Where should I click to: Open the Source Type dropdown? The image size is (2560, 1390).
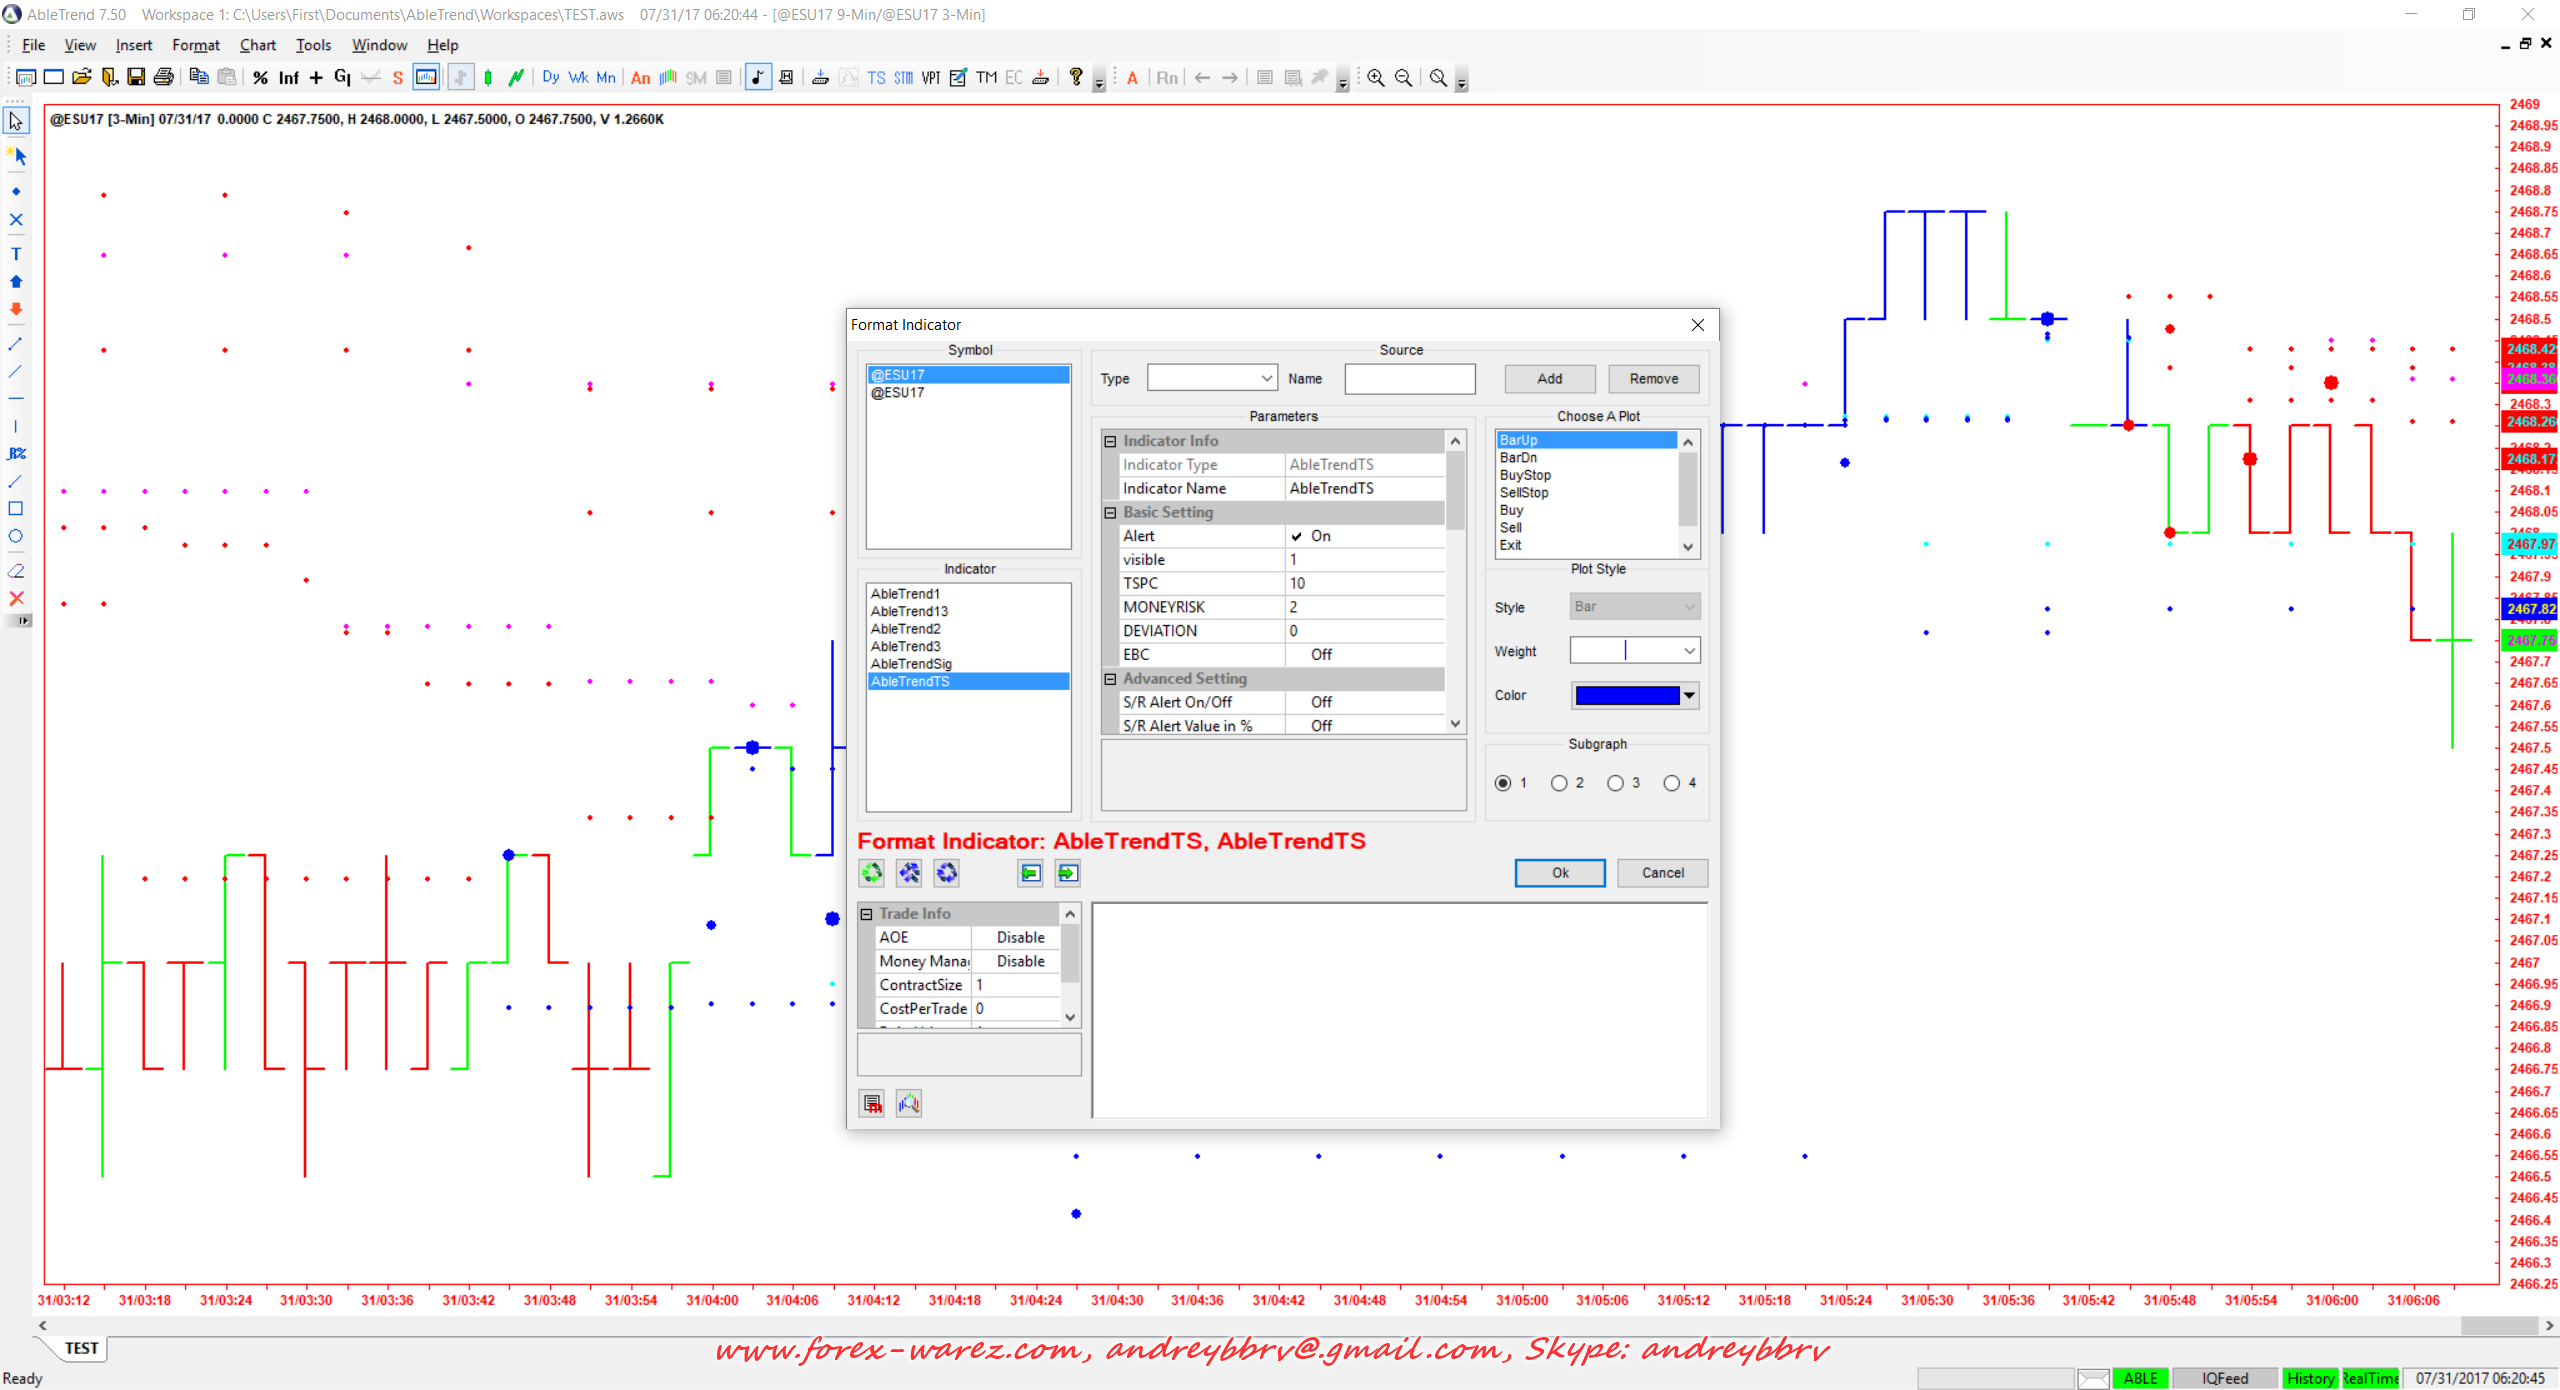[x=1266, y=378]
